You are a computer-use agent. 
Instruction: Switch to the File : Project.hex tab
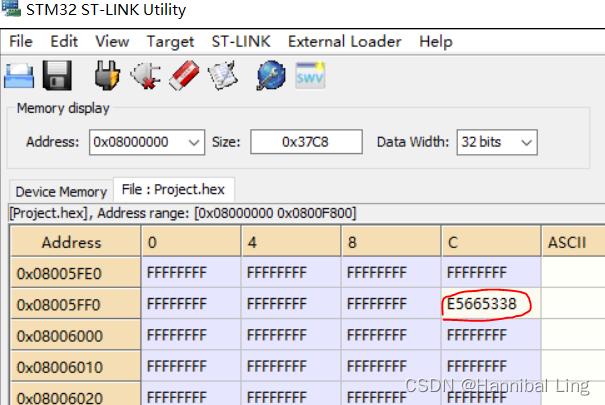pos(173,189)
